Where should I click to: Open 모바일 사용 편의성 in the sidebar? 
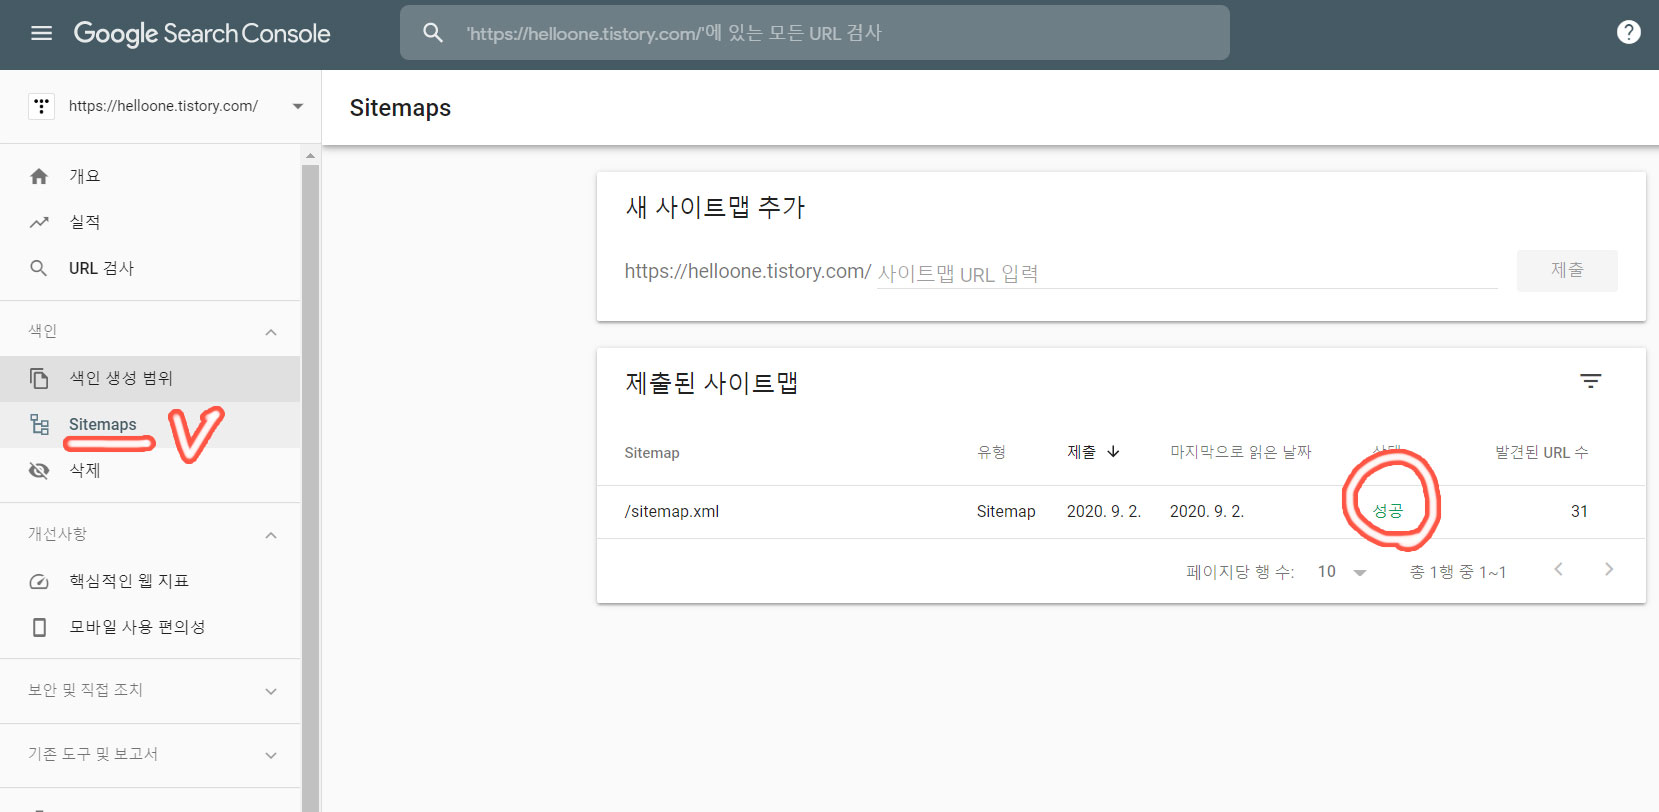coord(150,627)
